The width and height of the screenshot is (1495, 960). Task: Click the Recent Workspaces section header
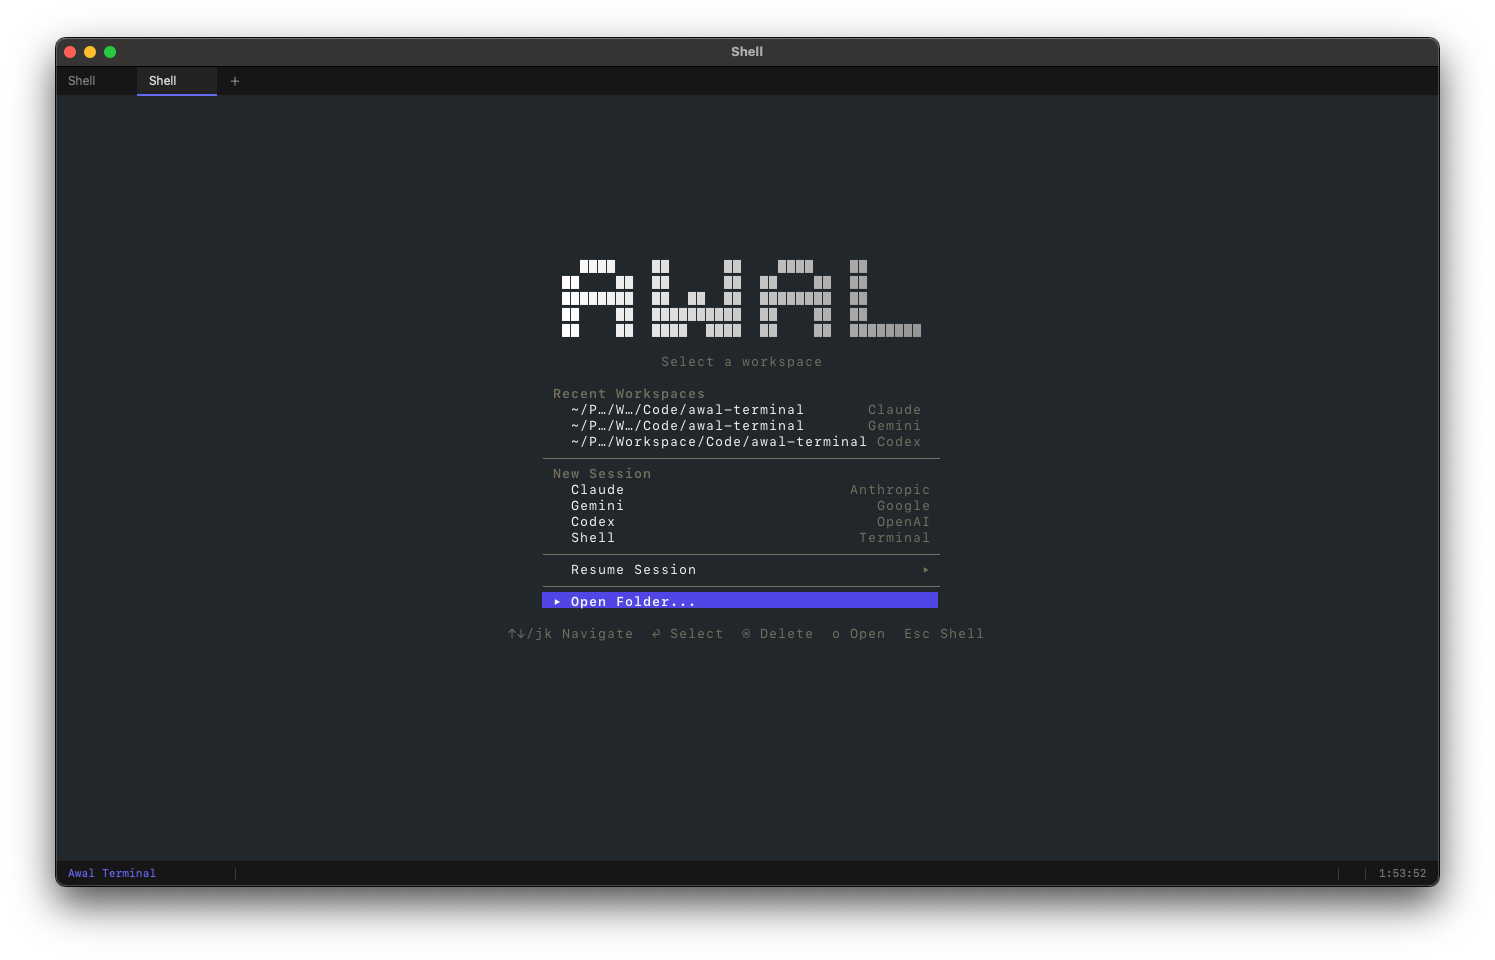coord(629,394)
